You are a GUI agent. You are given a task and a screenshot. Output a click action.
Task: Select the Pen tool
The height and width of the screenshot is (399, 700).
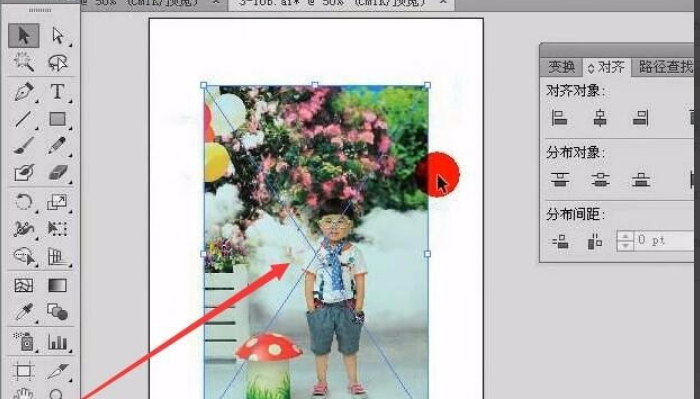click(x=24, y=91)
